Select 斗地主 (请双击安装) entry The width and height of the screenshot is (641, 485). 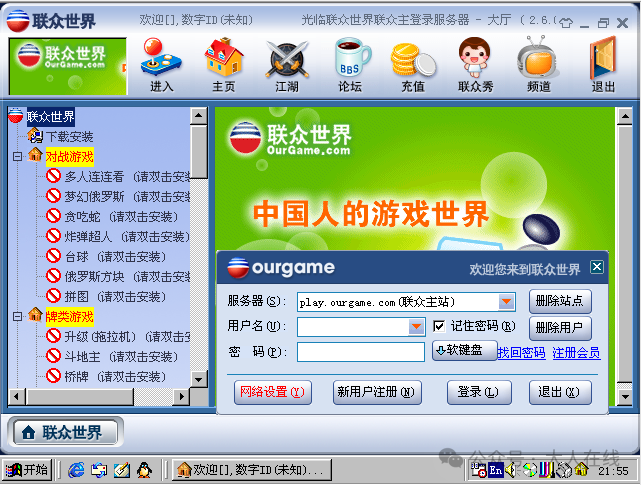121,356
